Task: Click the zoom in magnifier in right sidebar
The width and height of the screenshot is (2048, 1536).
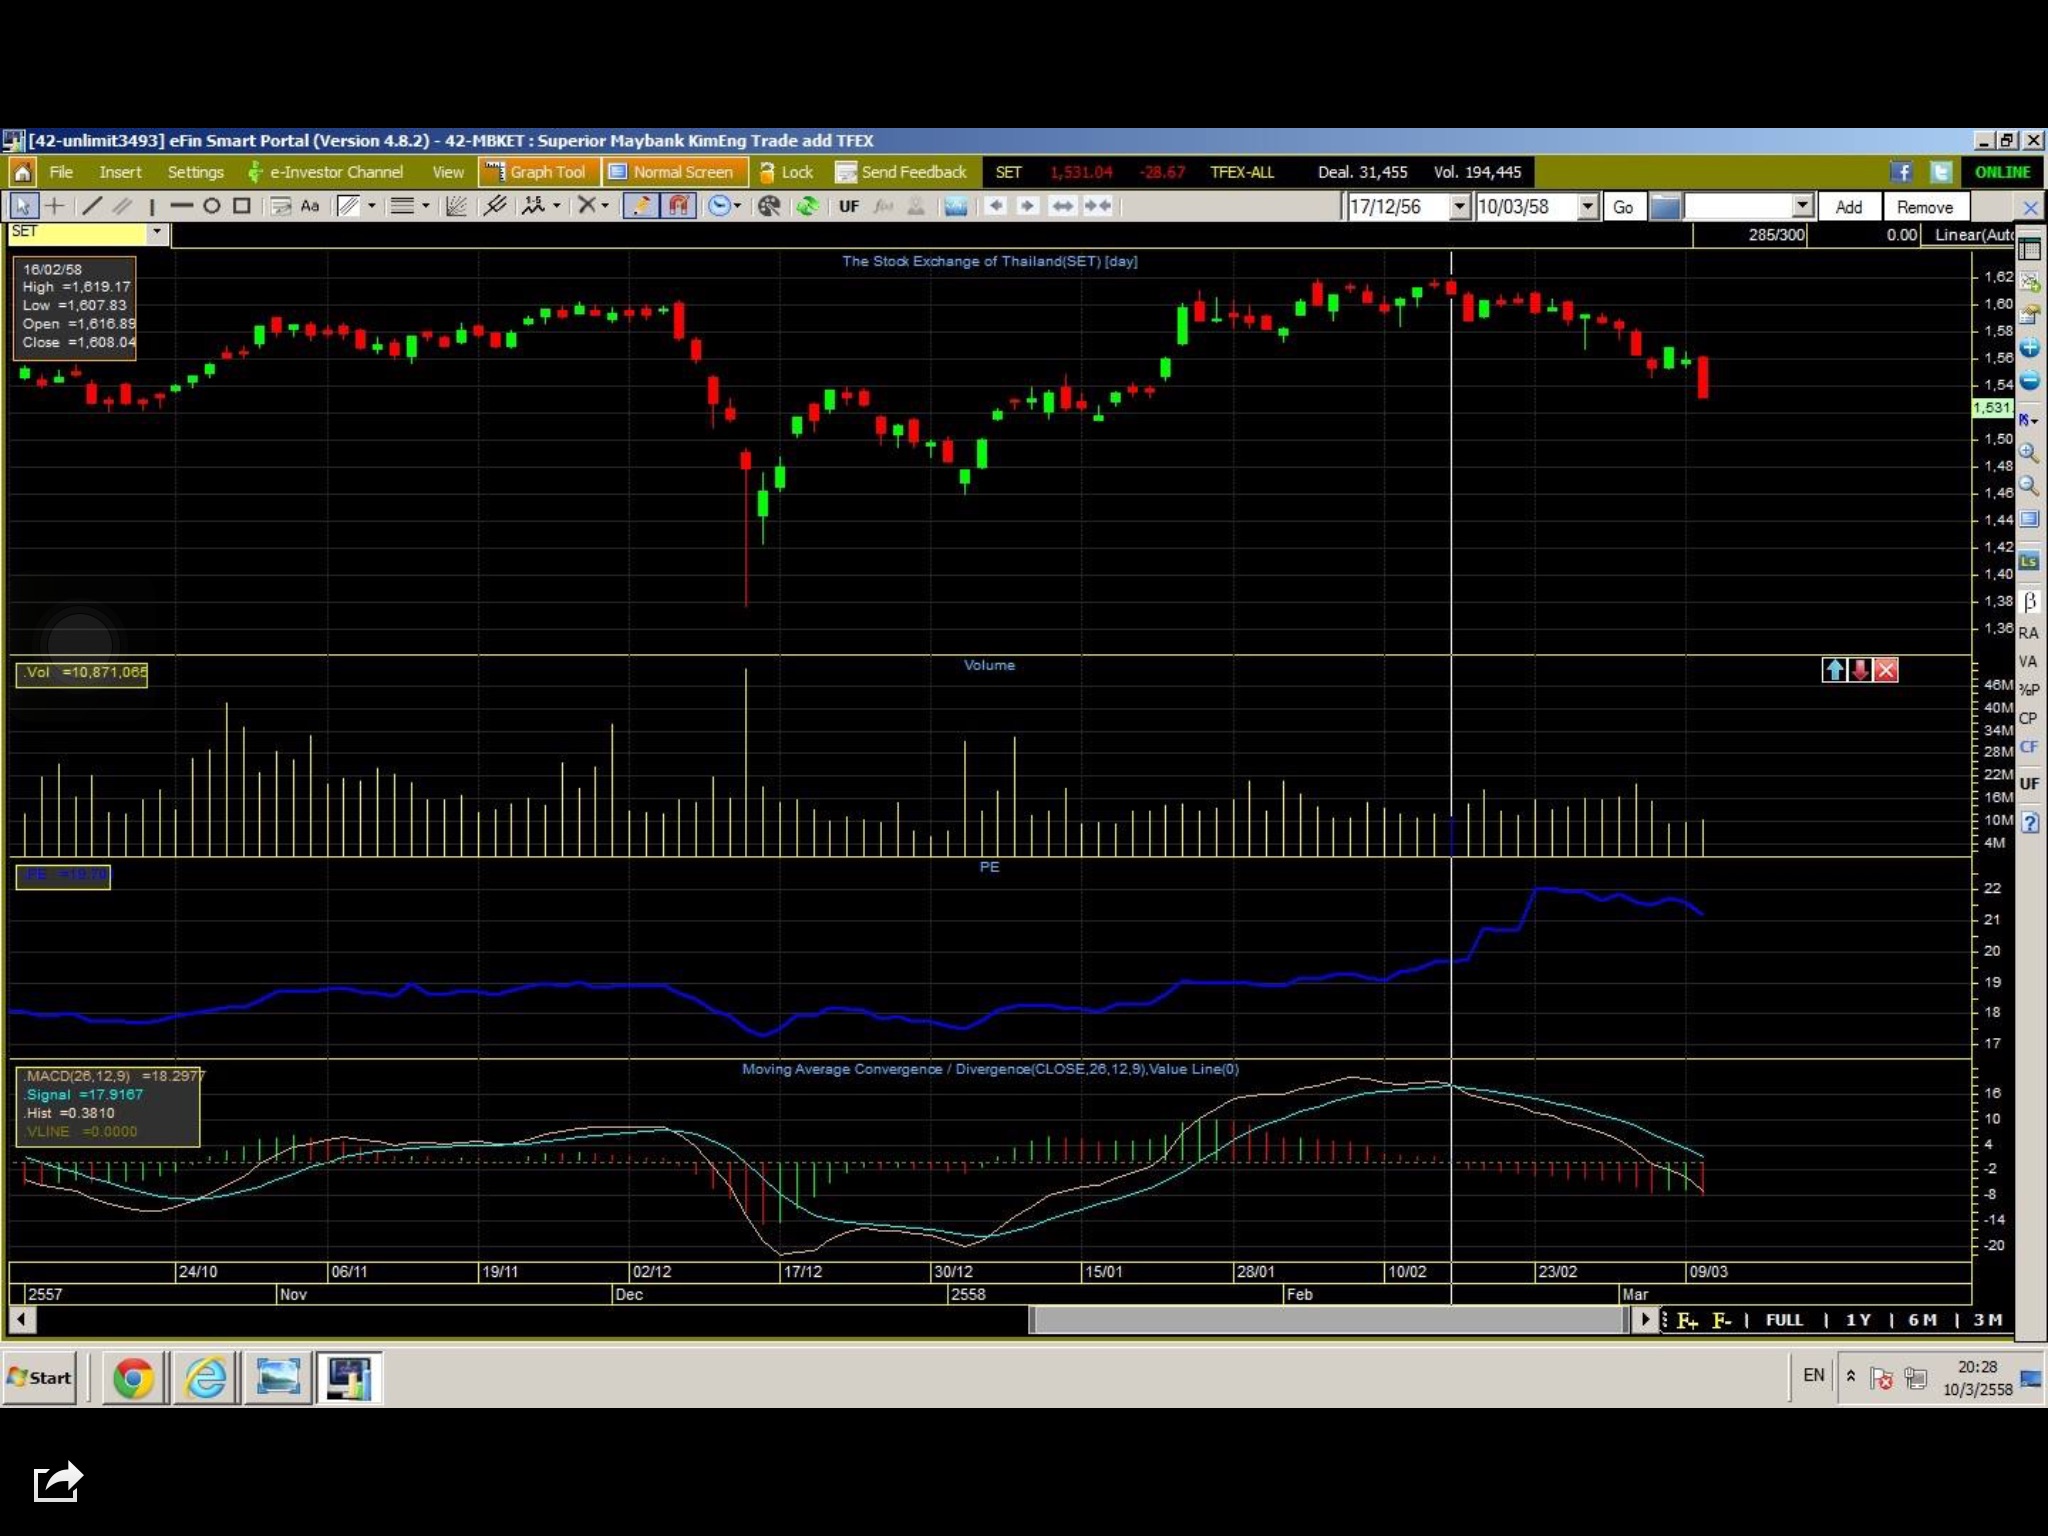Action: pos(2028,453)
